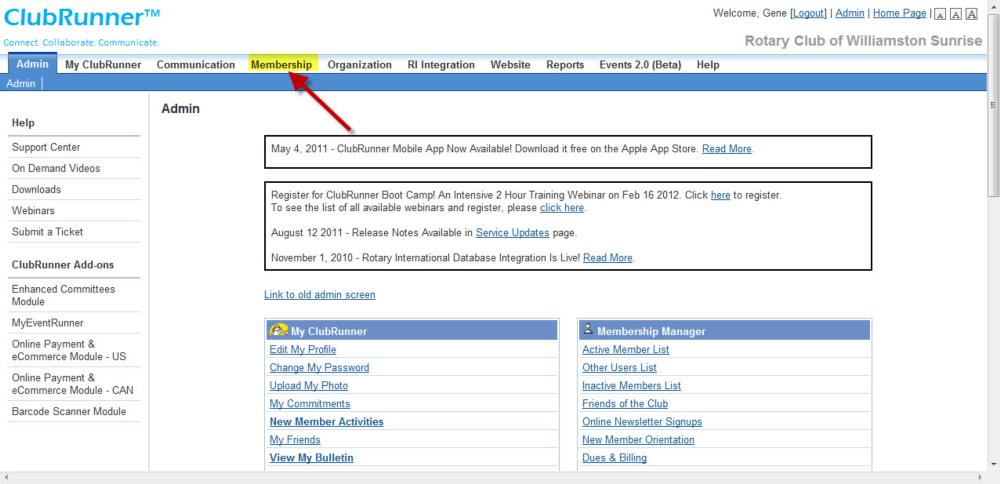Open On Demand Videos
The image size is (1000, 484).
56,168
